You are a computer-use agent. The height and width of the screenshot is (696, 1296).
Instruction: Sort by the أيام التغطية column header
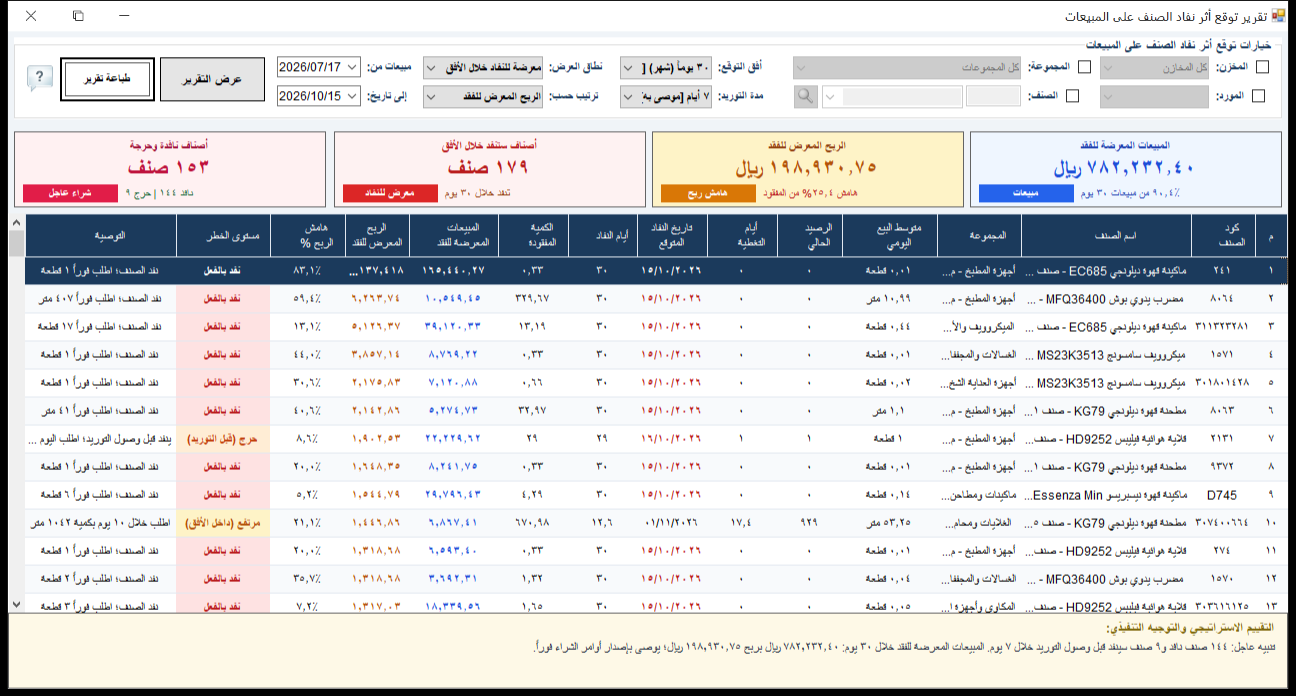coord(740,236)
